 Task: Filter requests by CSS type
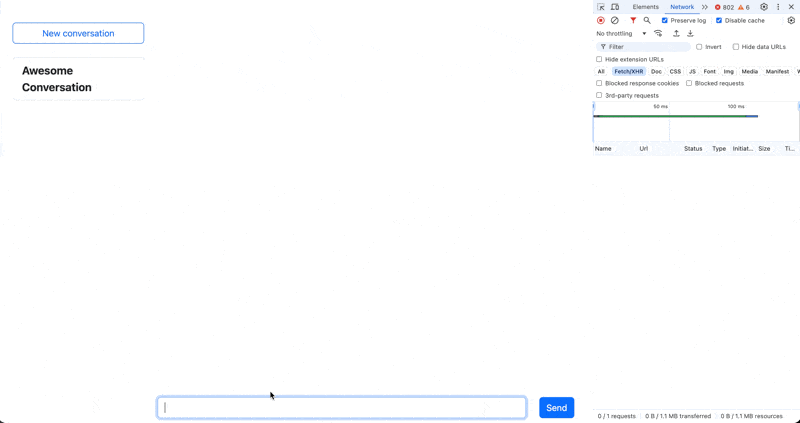[675, 71]
